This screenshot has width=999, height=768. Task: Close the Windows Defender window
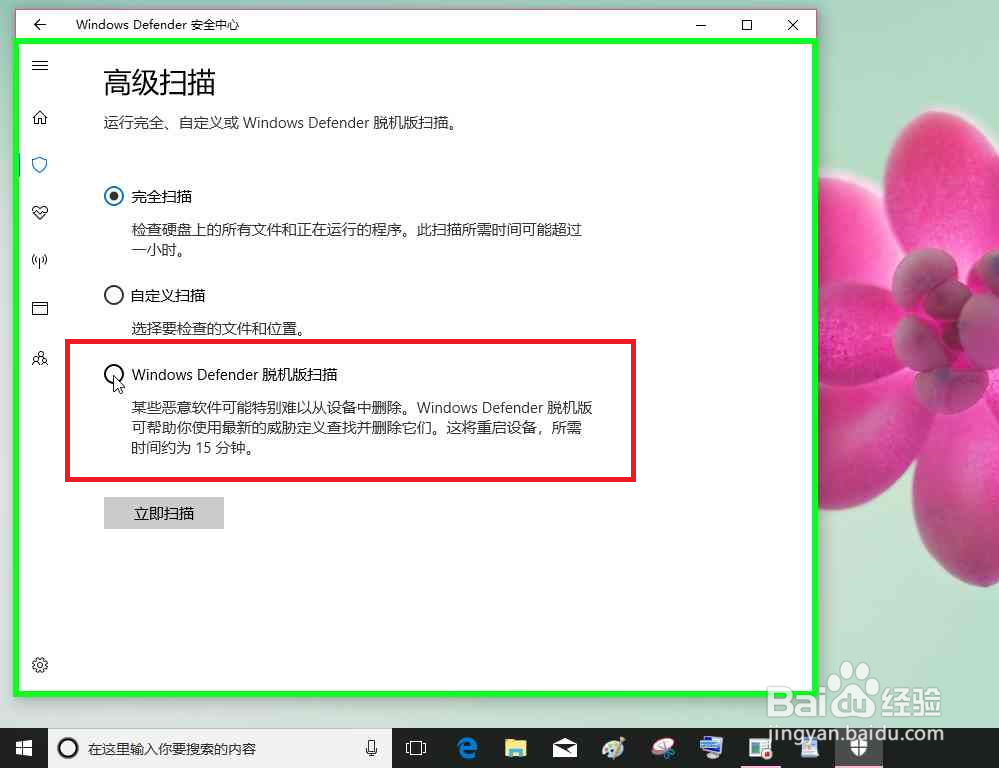[793, 25]
